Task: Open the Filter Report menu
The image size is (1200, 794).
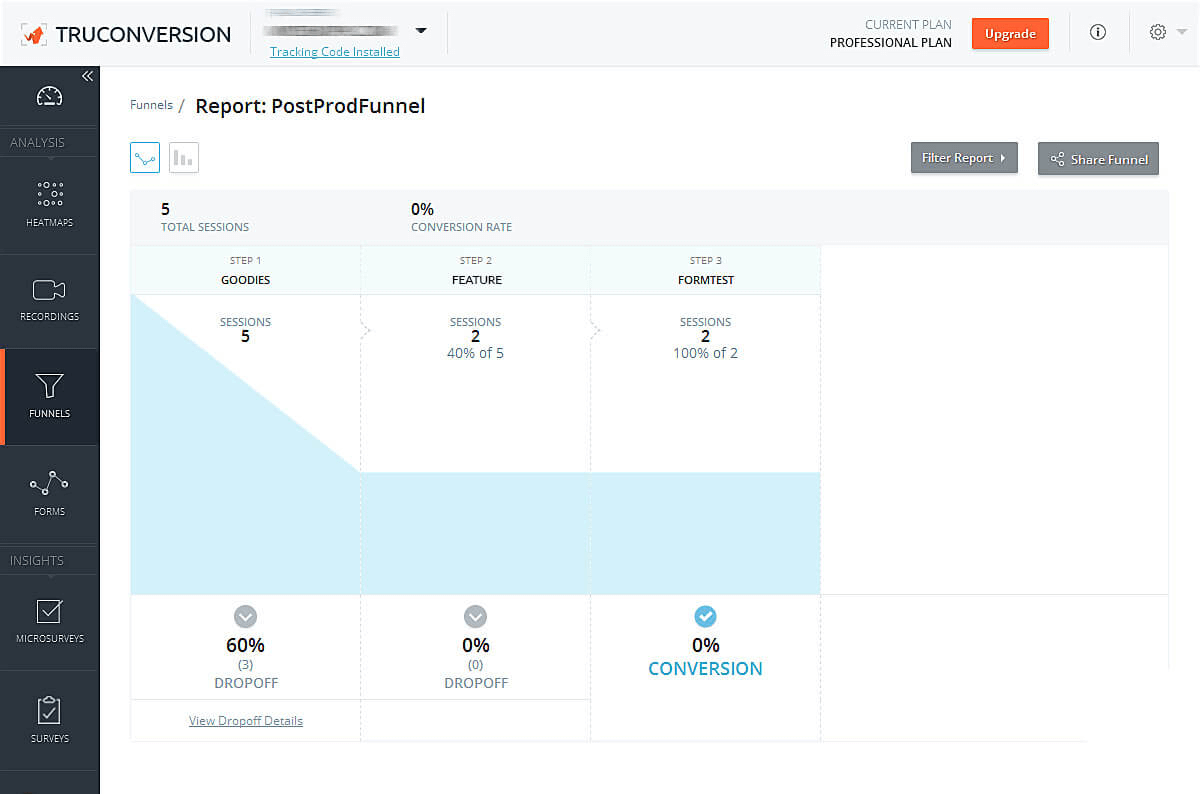Action: tap(963, 158)
